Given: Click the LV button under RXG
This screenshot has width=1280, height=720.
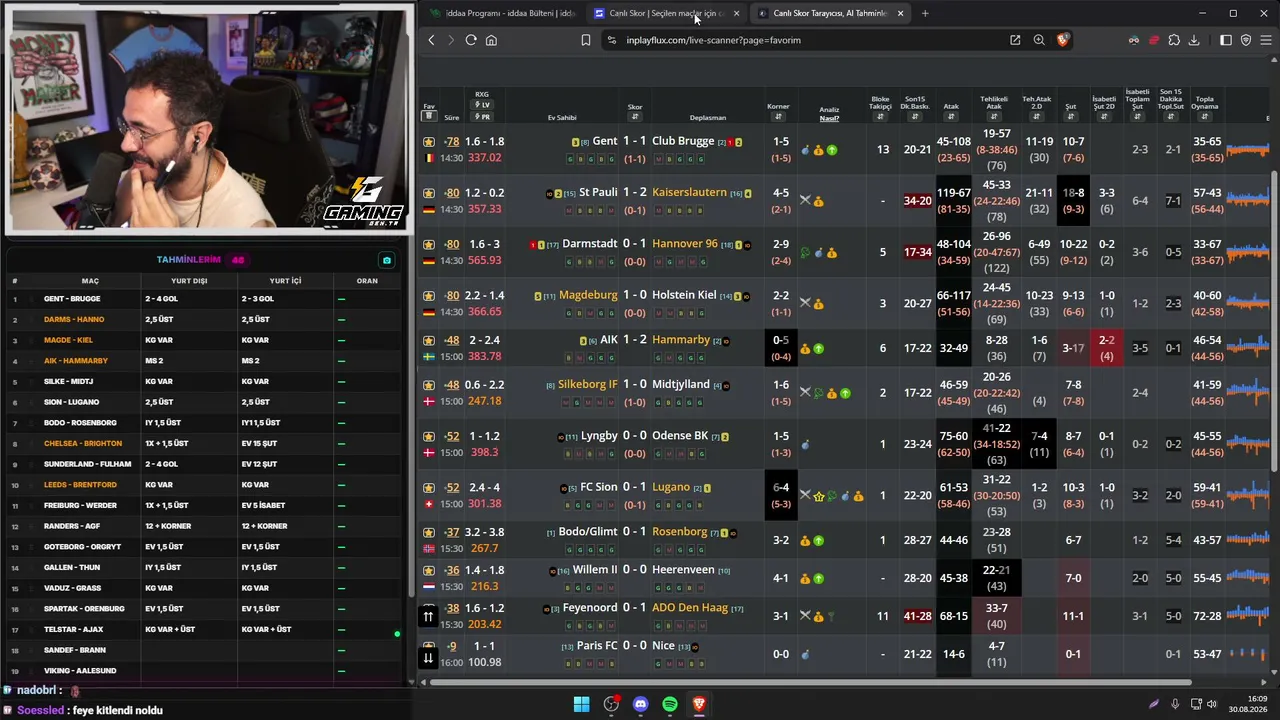Looking at the screenshot, I should pos(482,105).
